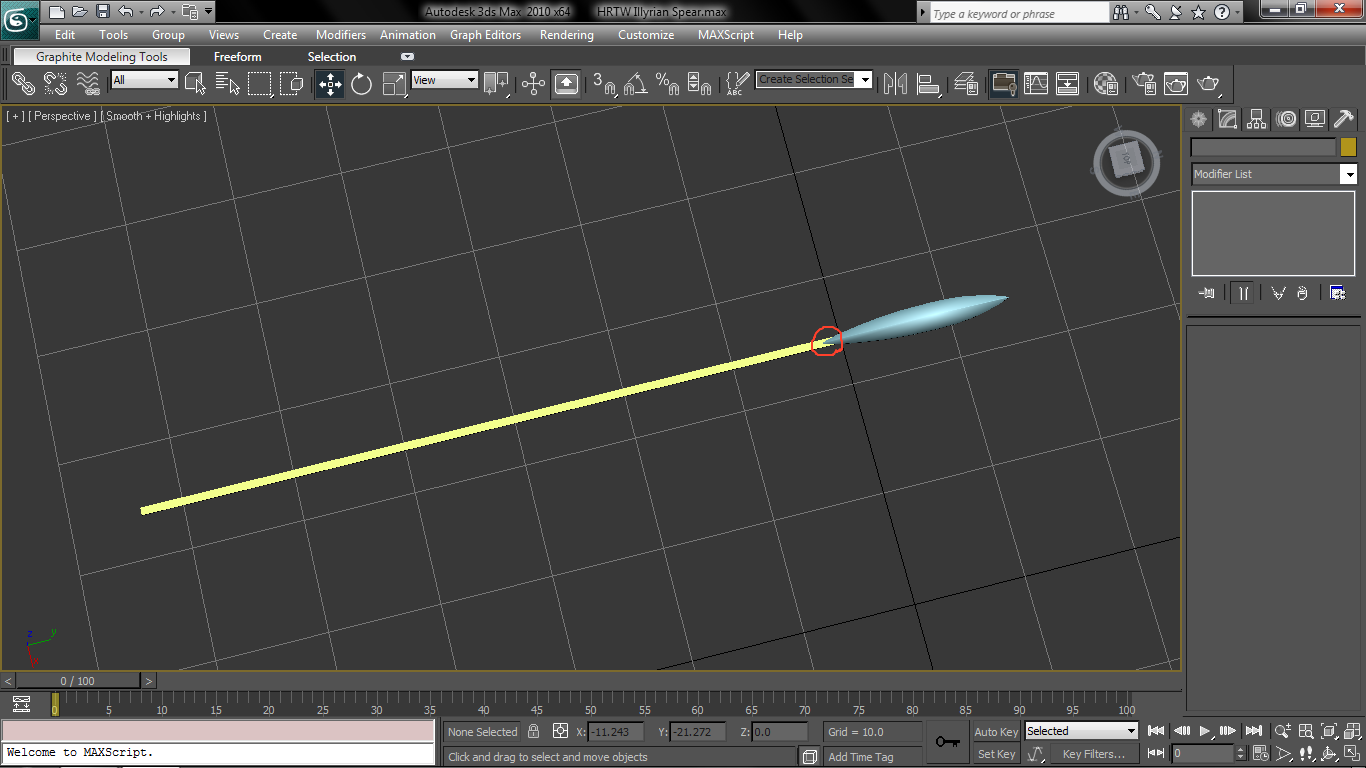The height and width of the screenshot is (768, 1366).
Task: Open selection filter All dropdown
Action: pos(144,80)
